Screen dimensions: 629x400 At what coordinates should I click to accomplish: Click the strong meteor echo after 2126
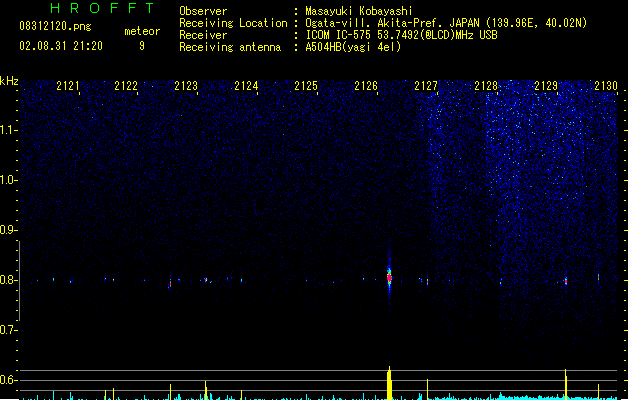pyautogui.click(x=389, y=277)
